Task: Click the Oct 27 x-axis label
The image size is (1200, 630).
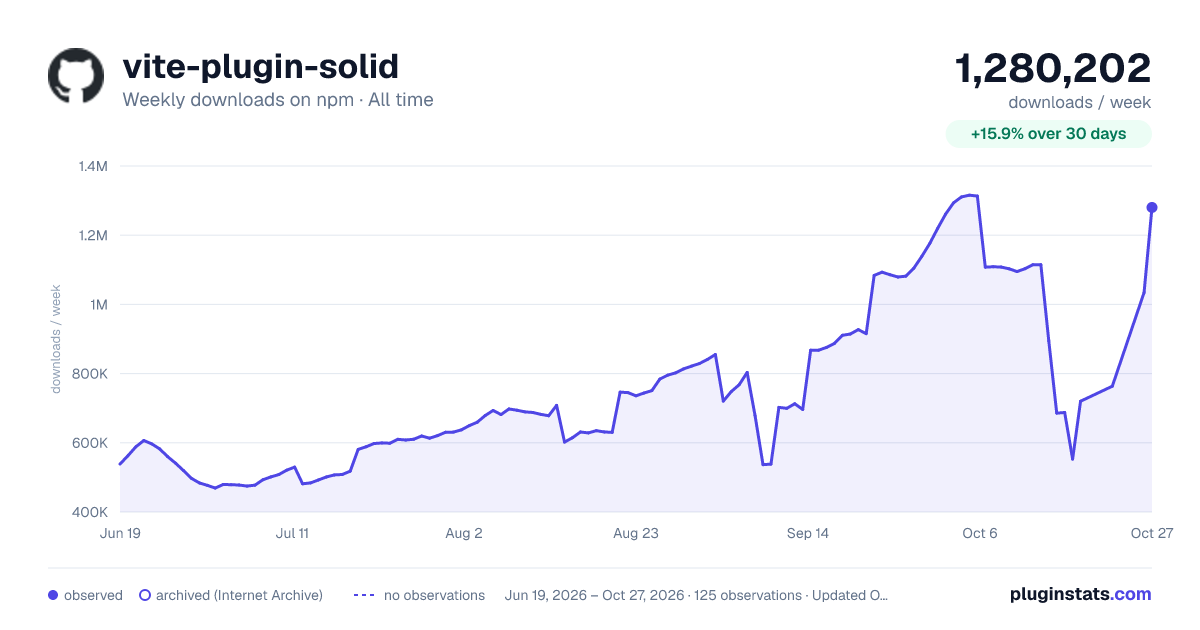Action: point(1152,533)
